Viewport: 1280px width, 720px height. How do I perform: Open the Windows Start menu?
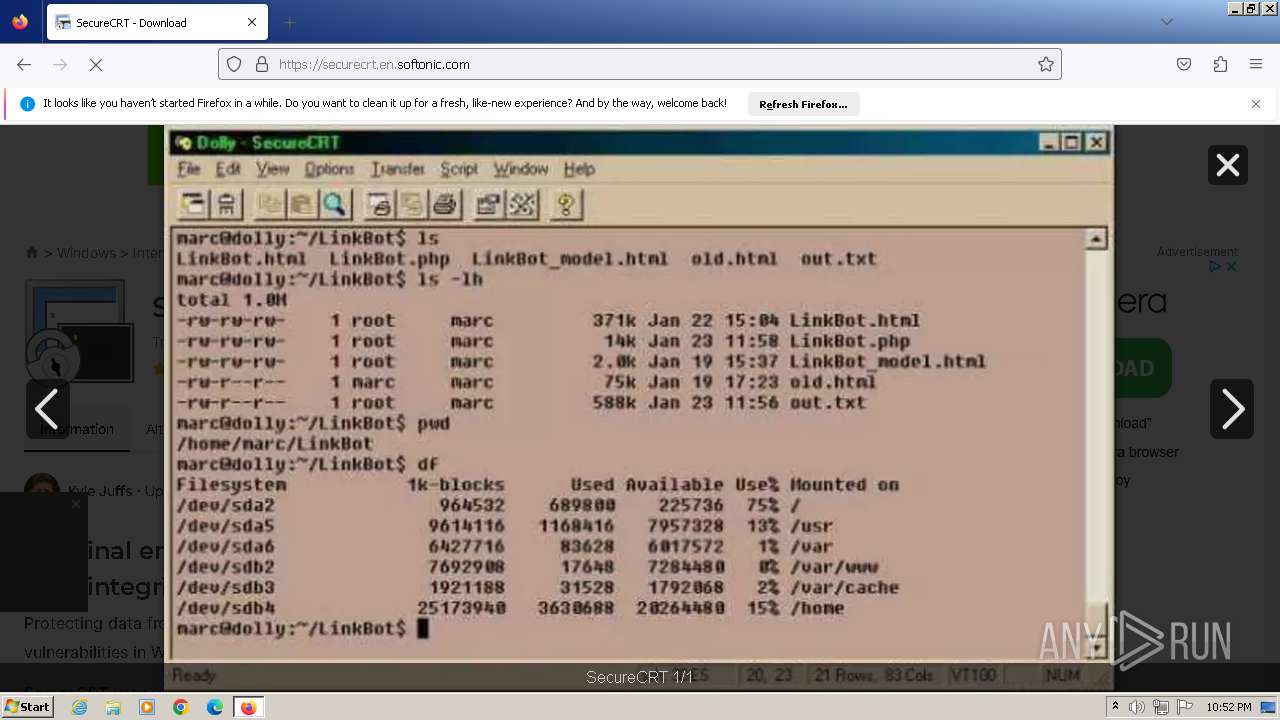pos(27,706)
